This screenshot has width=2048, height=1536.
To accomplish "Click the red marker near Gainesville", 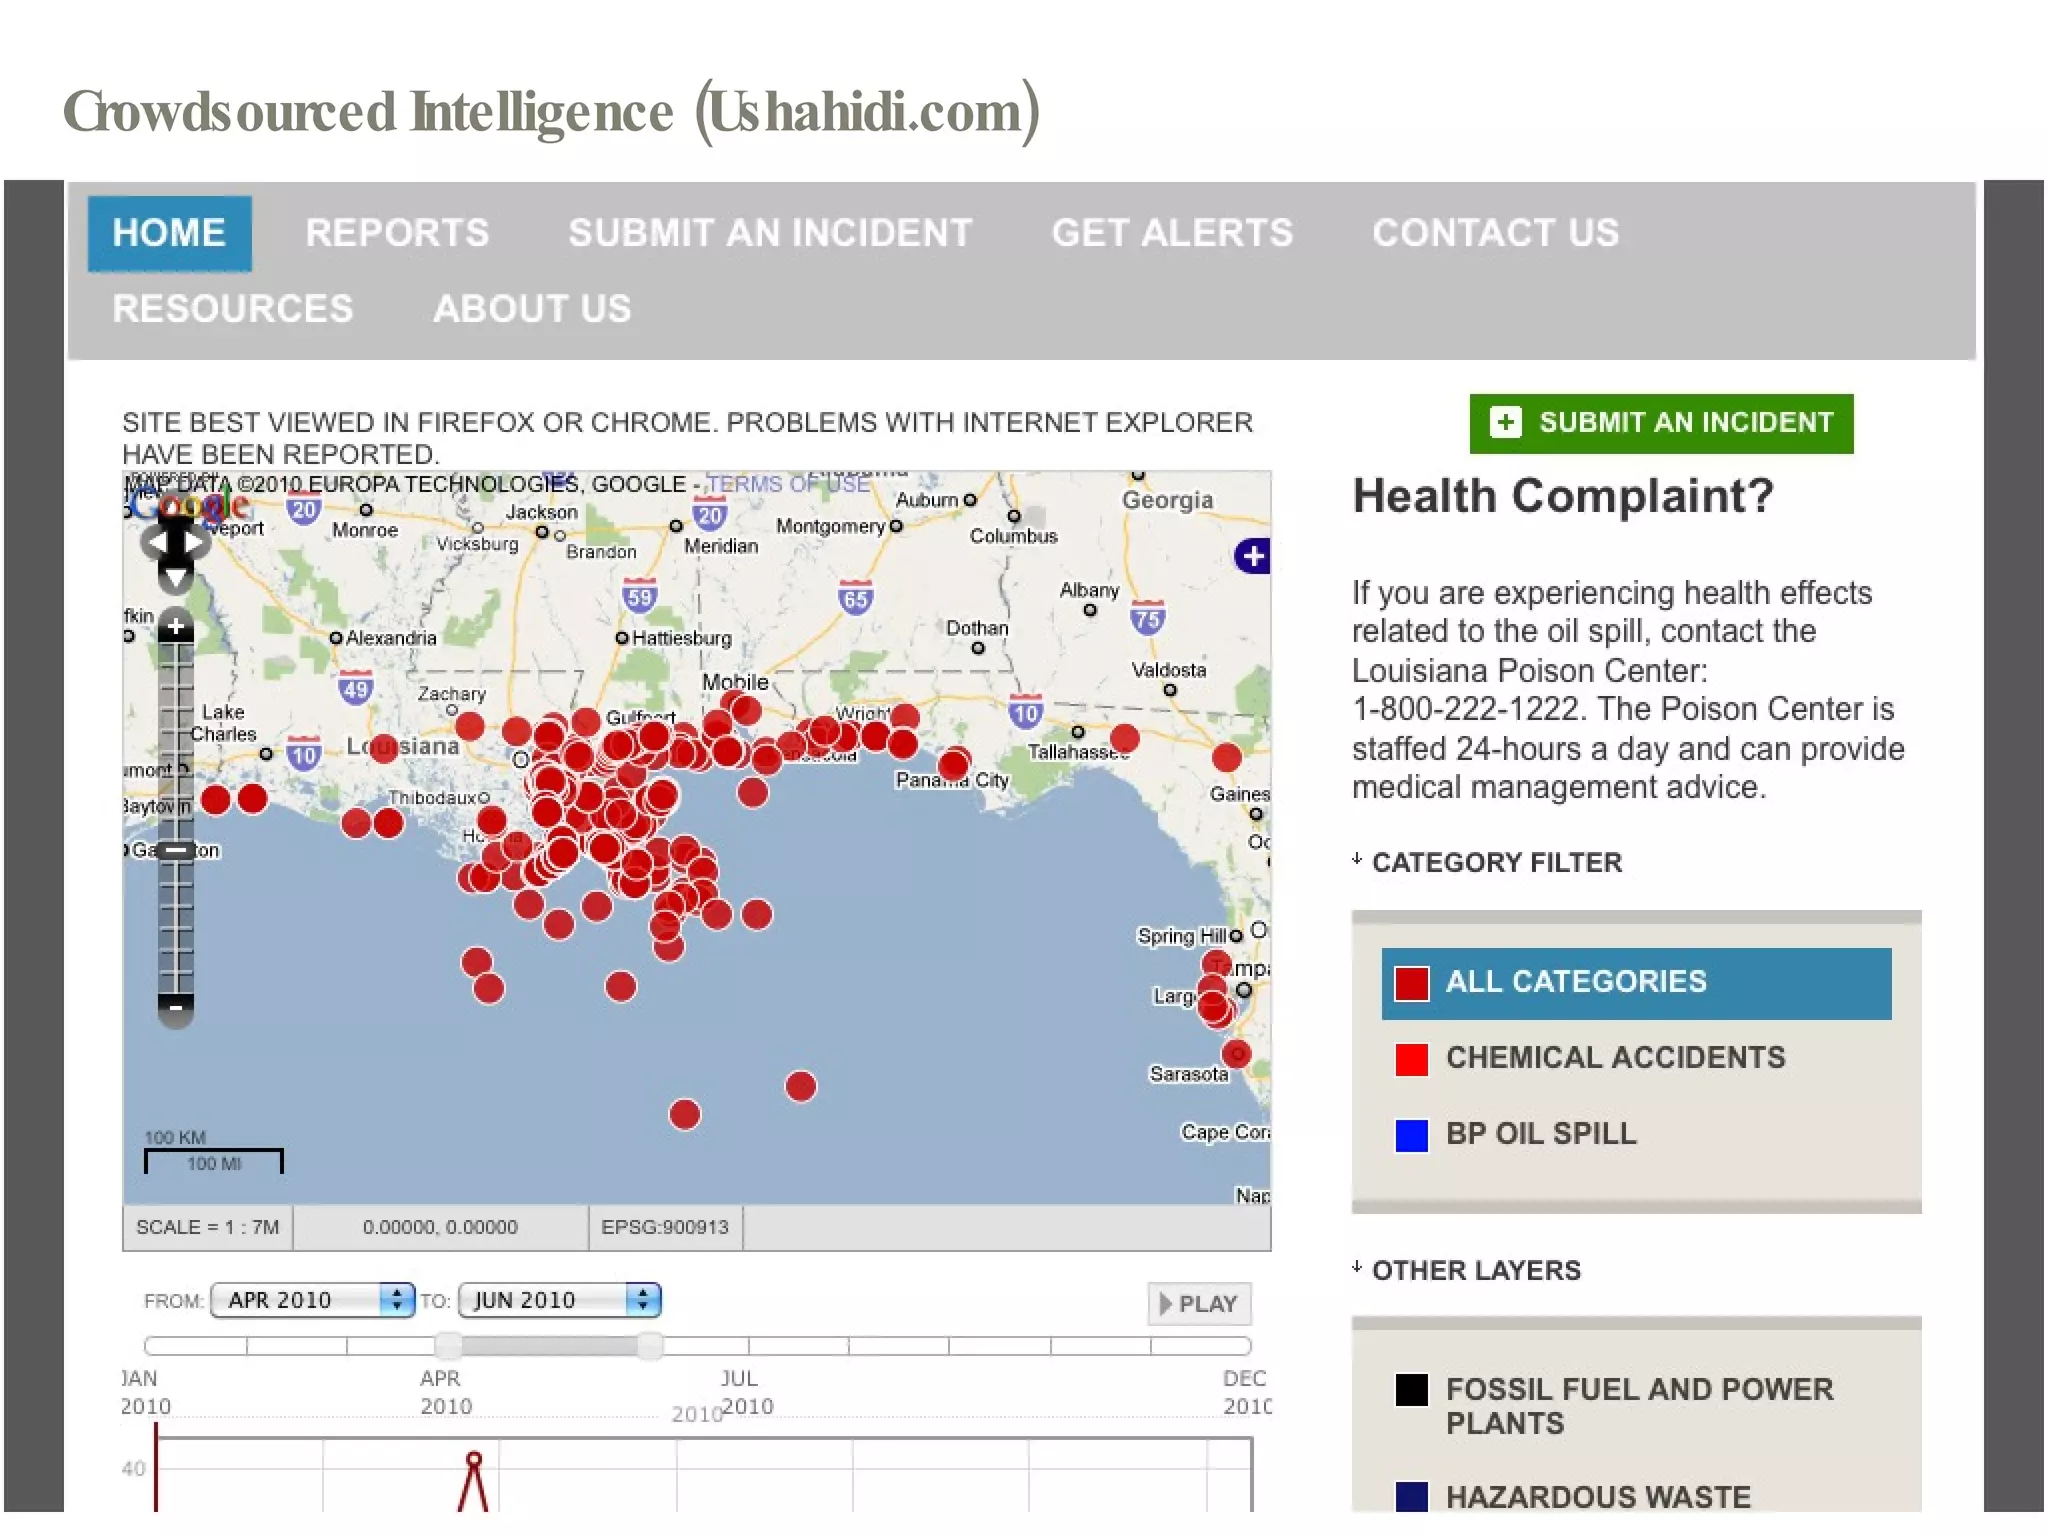I will tap(1226, 757).
